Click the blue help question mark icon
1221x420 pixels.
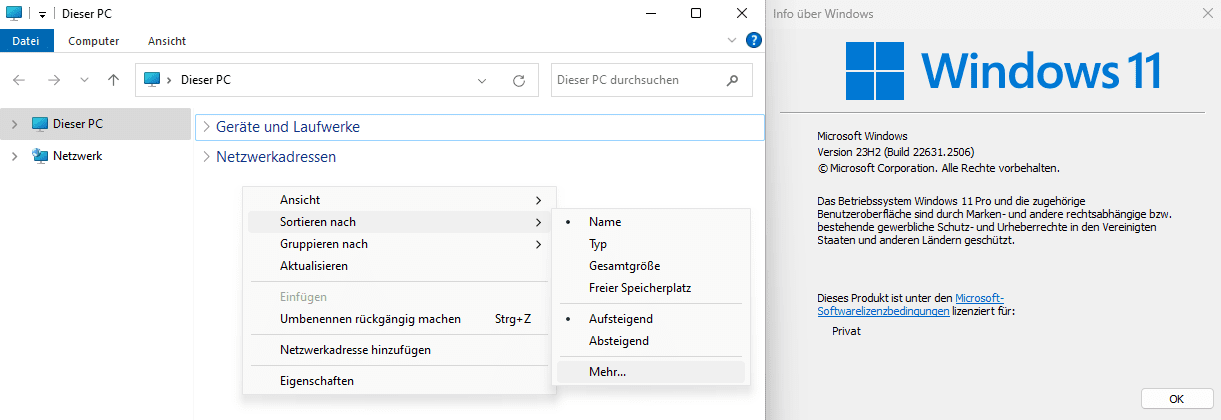pos(754,41)
